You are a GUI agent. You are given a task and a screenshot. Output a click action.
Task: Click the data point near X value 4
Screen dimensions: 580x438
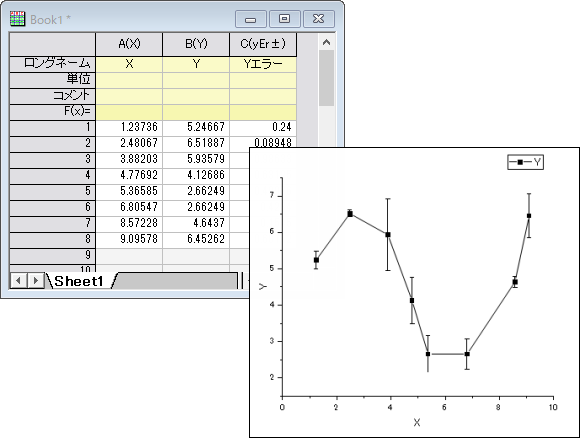pyautogui.click(x=388, y=235)
